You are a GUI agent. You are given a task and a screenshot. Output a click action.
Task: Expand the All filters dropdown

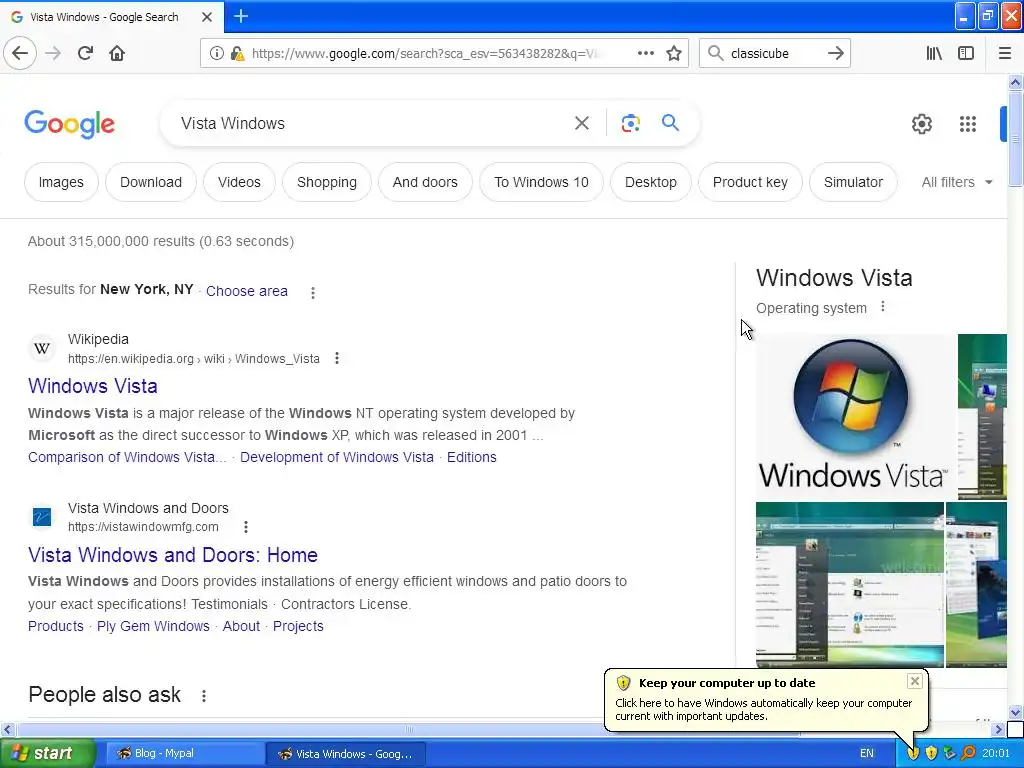(x=957, y=182)
